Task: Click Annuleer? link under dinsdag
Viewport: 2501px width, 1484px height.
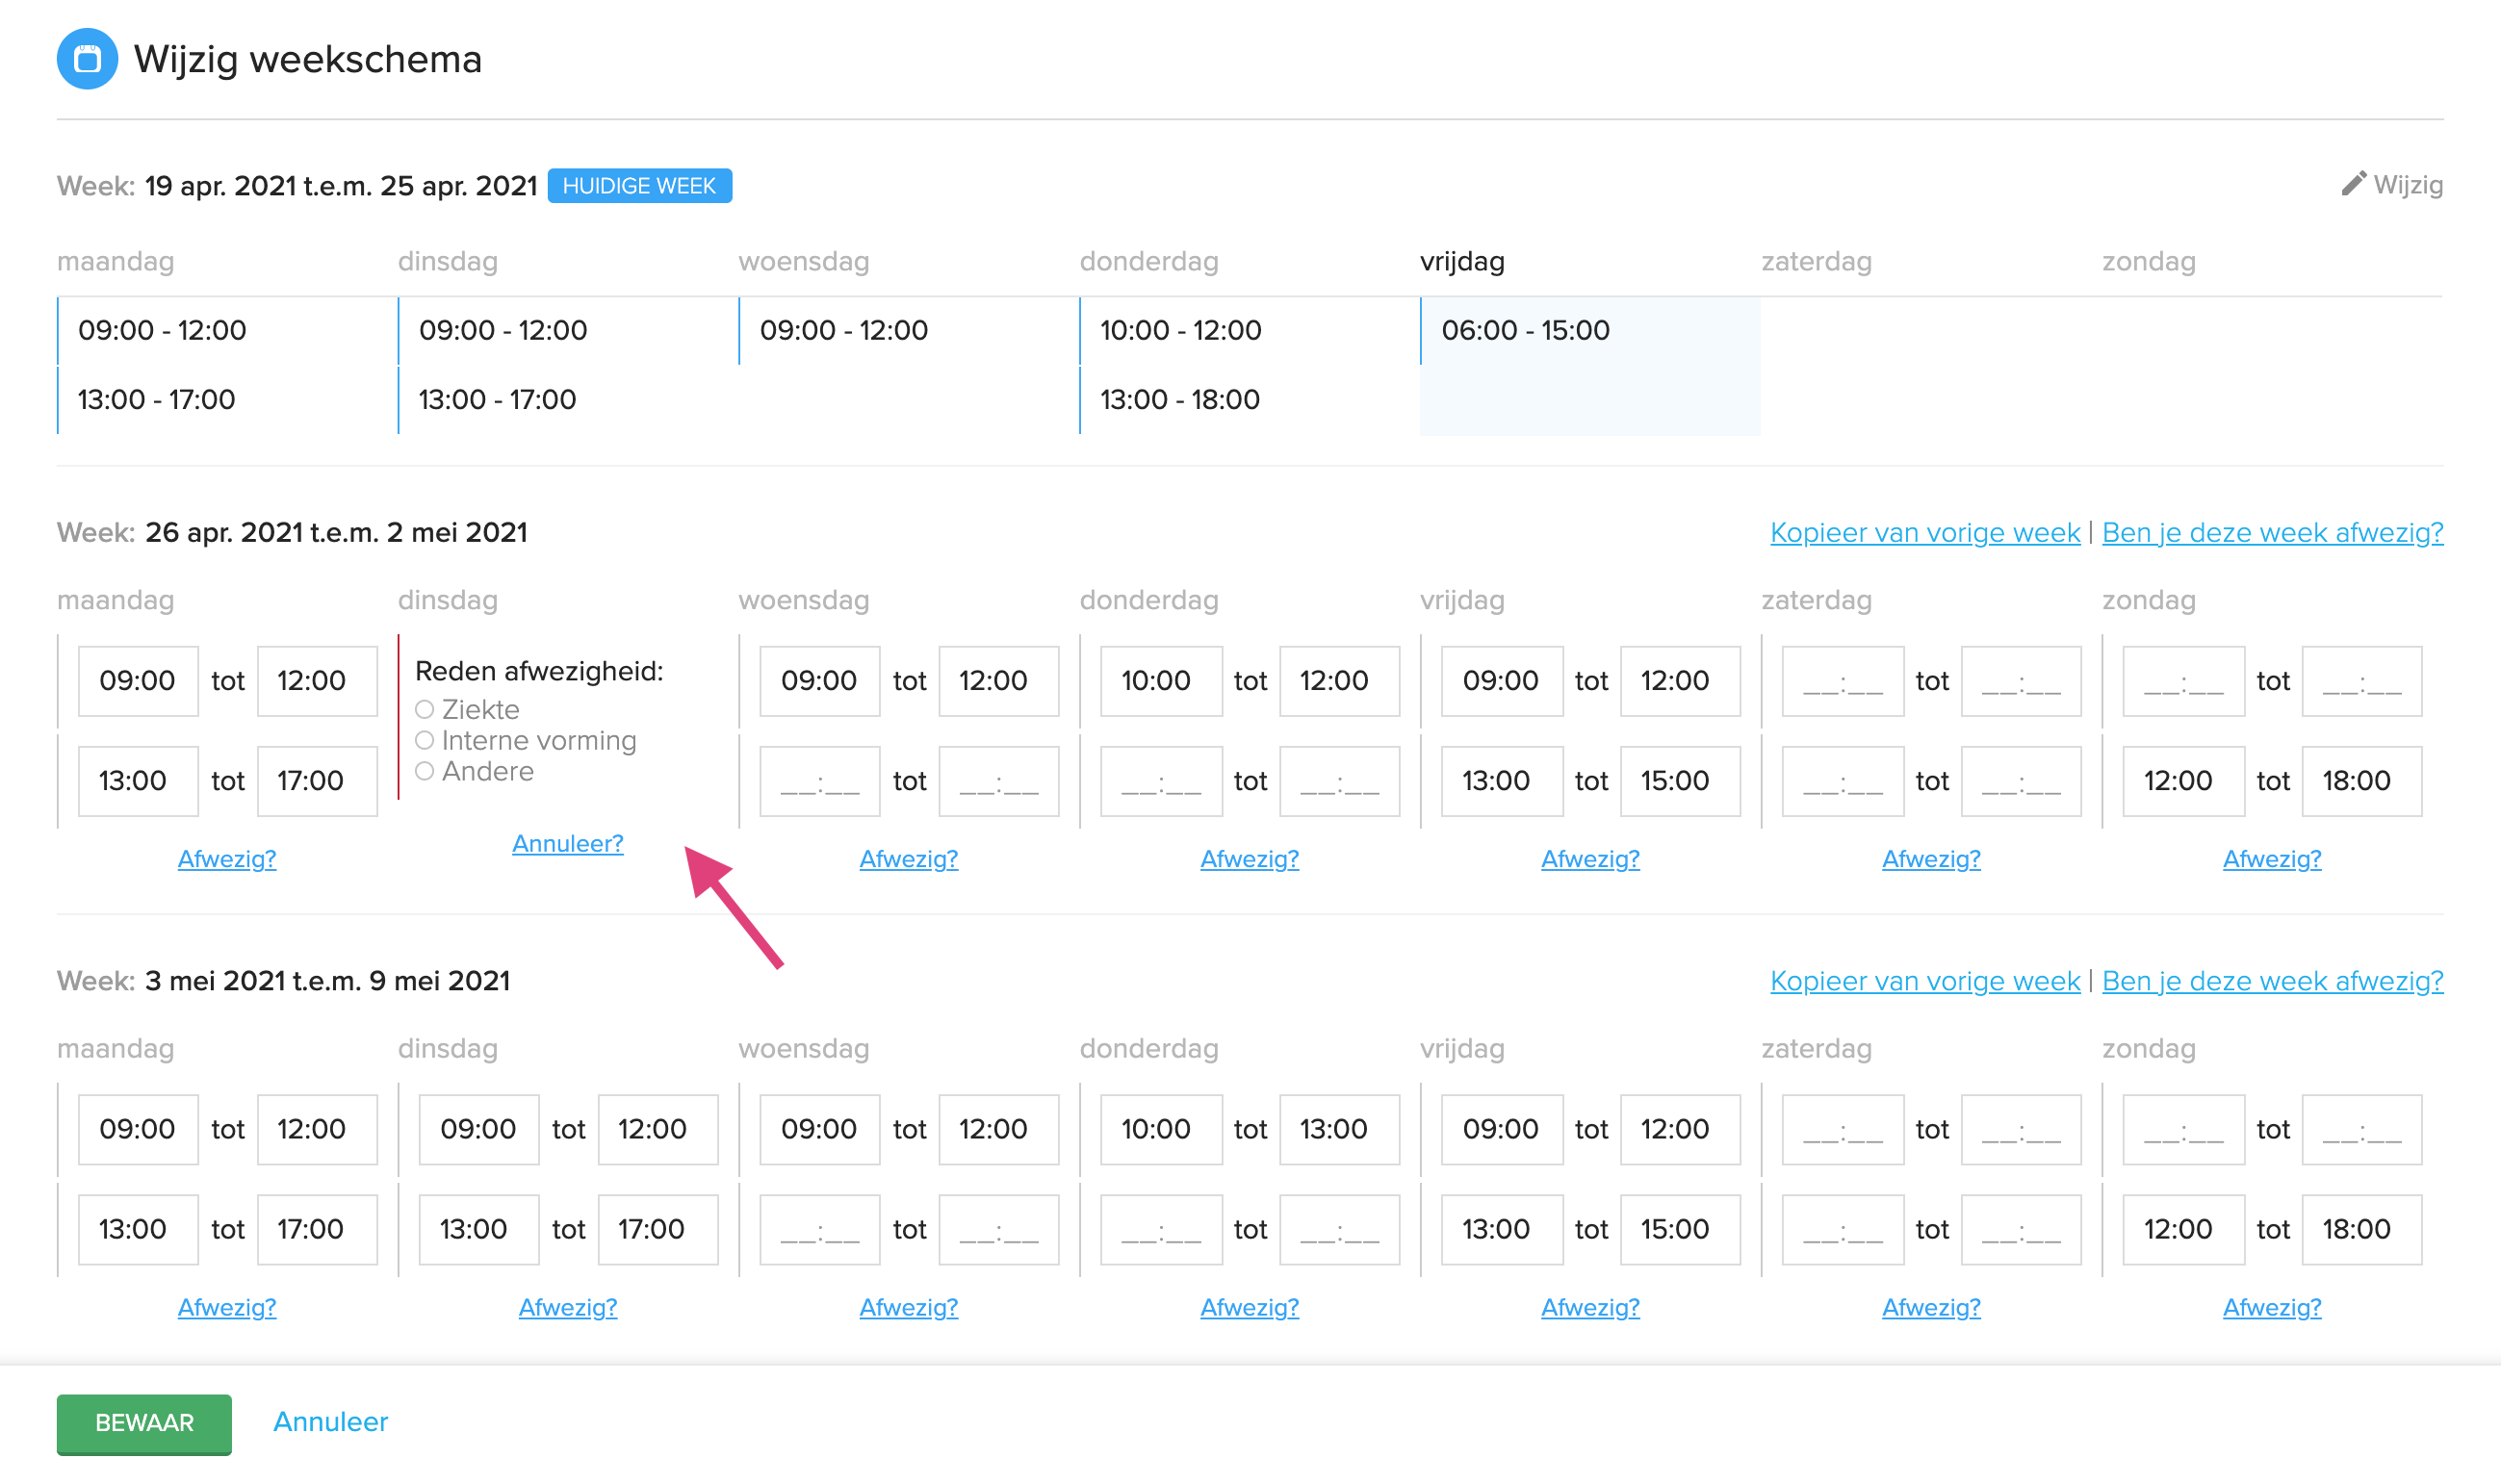Action: point(567,843)
